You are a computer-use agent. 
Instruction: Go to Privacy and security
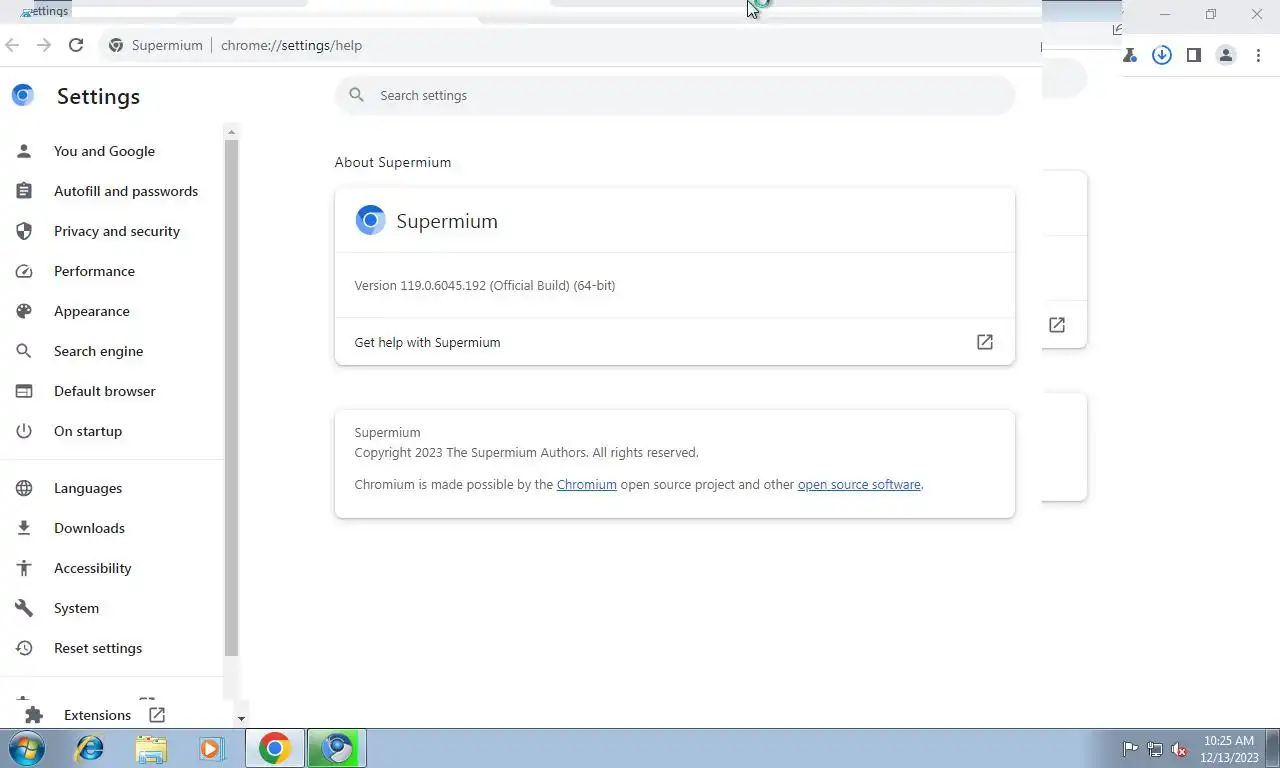(117, 231)
